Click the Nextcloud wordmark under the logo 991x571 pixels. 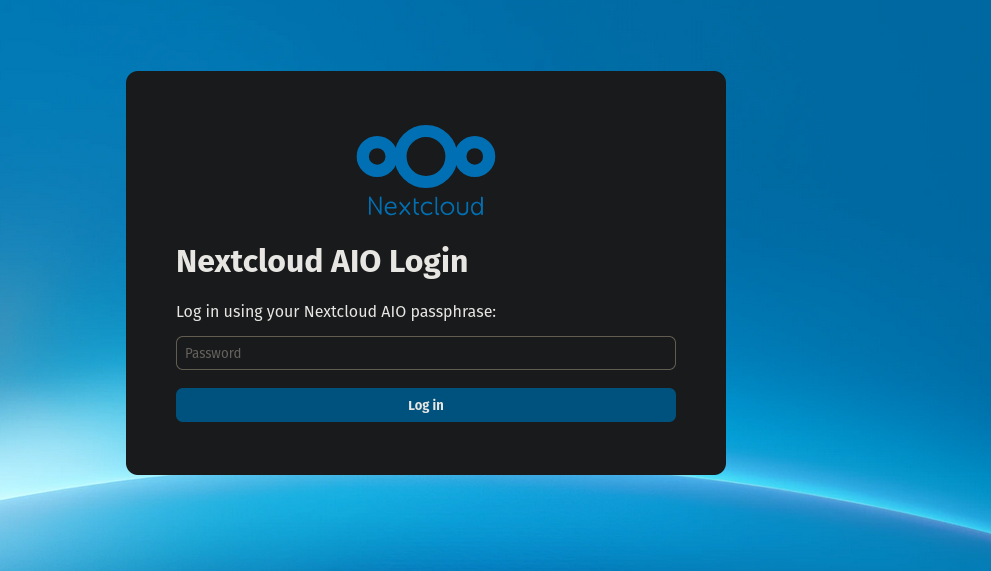pyautogui.click(x=425, y=206)
